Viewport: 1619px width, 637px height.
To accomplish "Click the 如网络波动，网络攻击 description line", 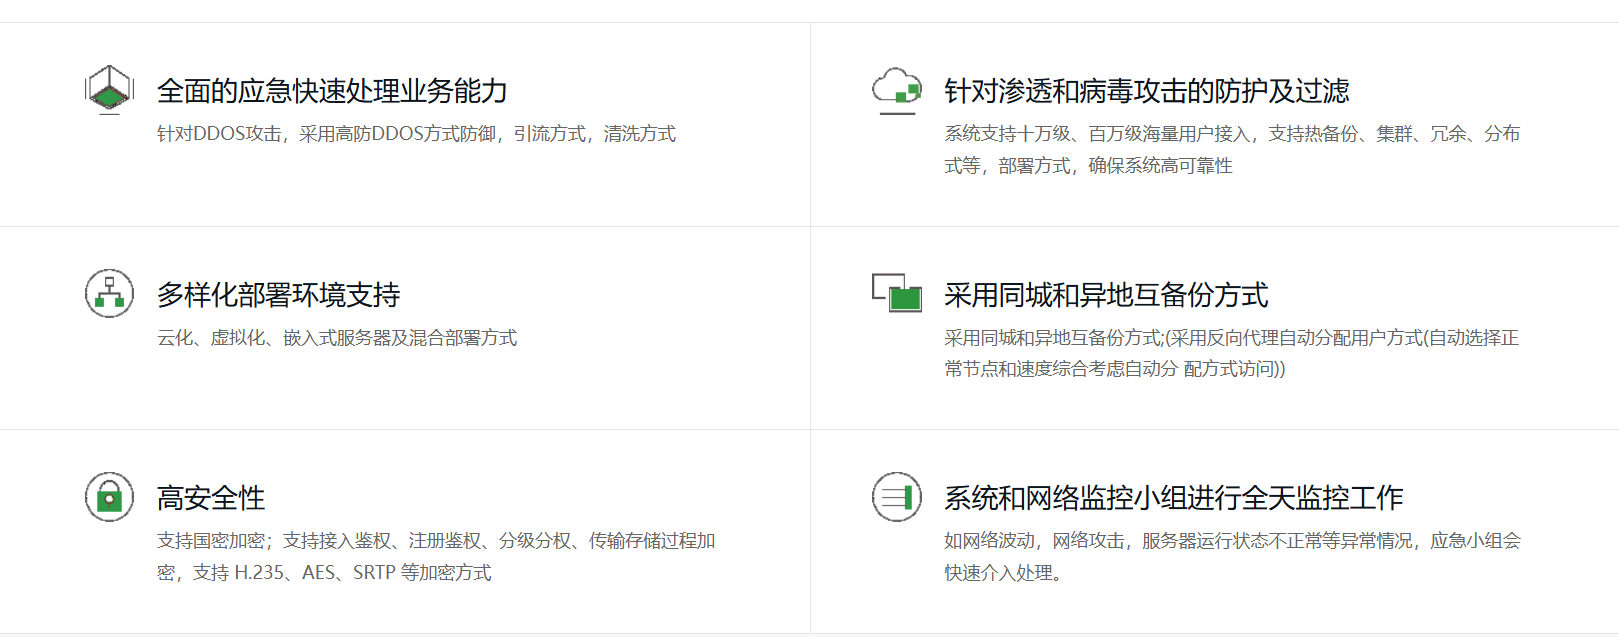I will pyautogui.click(x=1231, y=541).
